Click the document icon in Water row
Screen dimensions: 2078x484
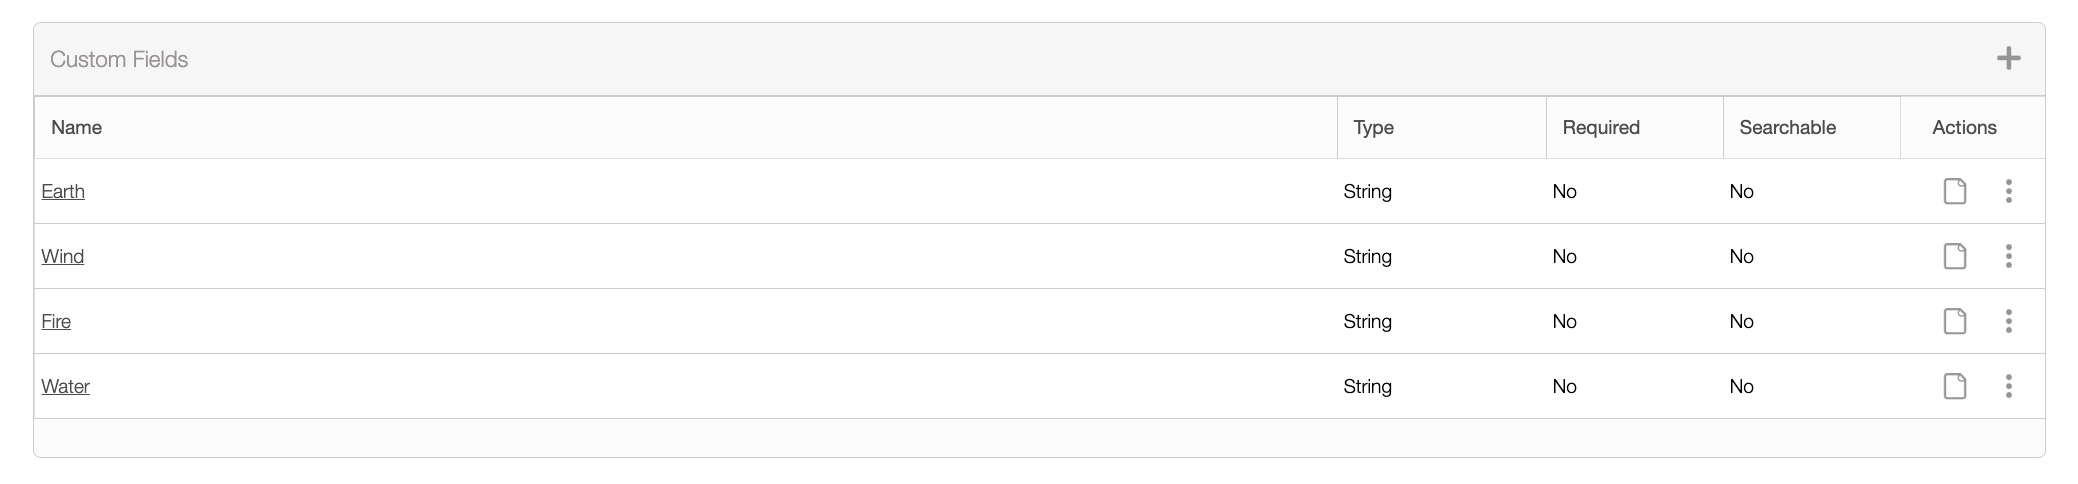pos(1954,386)
